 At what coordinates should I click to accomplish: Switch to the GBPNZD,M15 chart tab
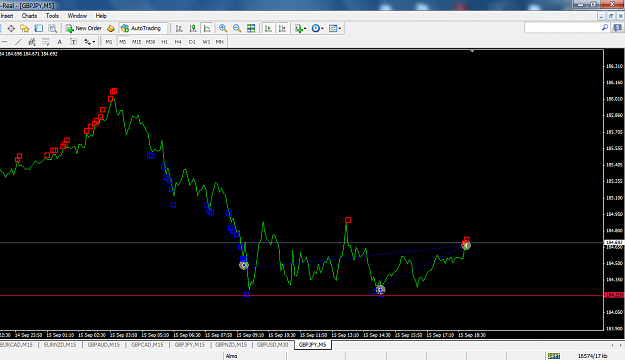(231, 345)
